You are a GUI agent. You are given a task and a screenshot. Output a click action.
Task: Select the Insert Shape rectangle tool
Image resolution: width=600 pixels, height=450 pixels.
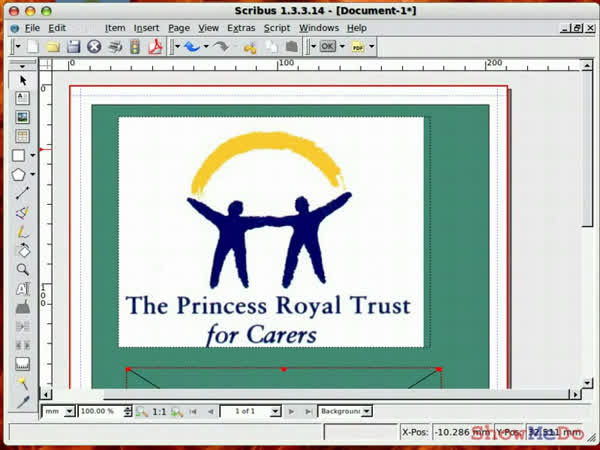pos(18,155)
